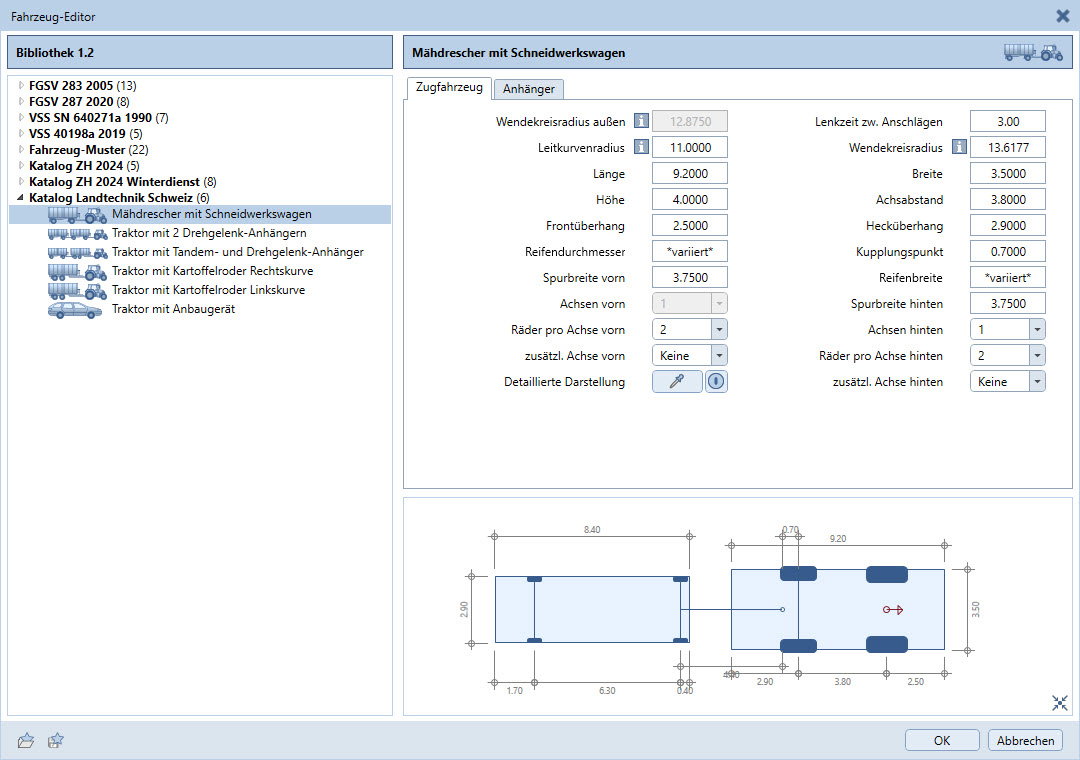Toggle the round switch beside the eyedropper

(x=716, y=381)
